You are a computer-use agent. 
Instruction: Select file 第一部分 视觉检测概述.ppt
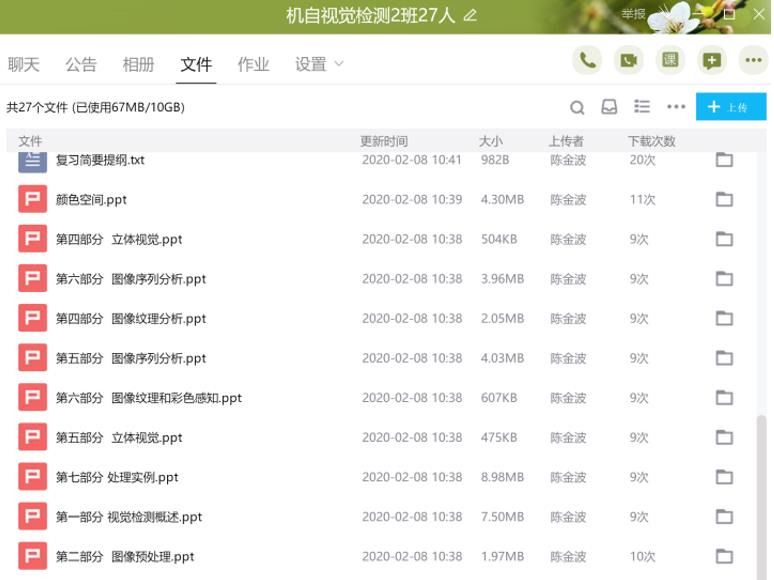pos(129,517)
